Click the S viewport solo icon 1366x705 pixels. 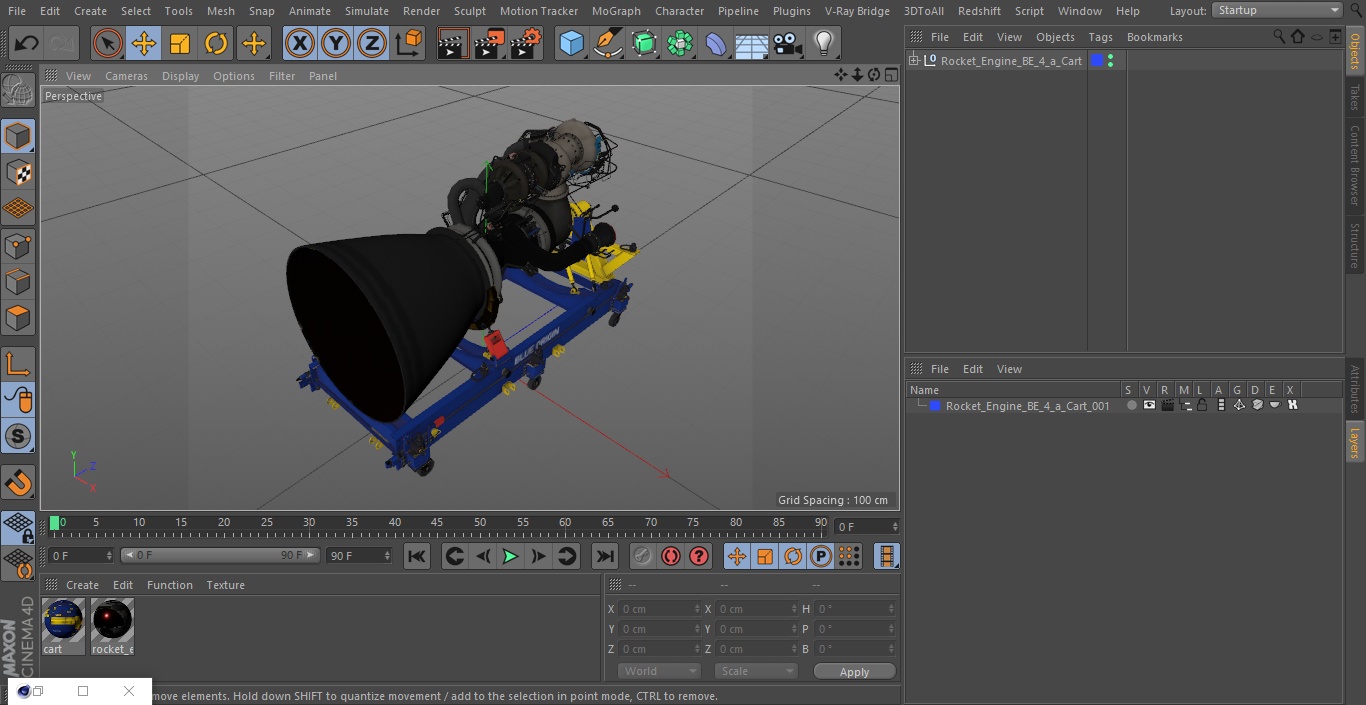tap(18, 436)
